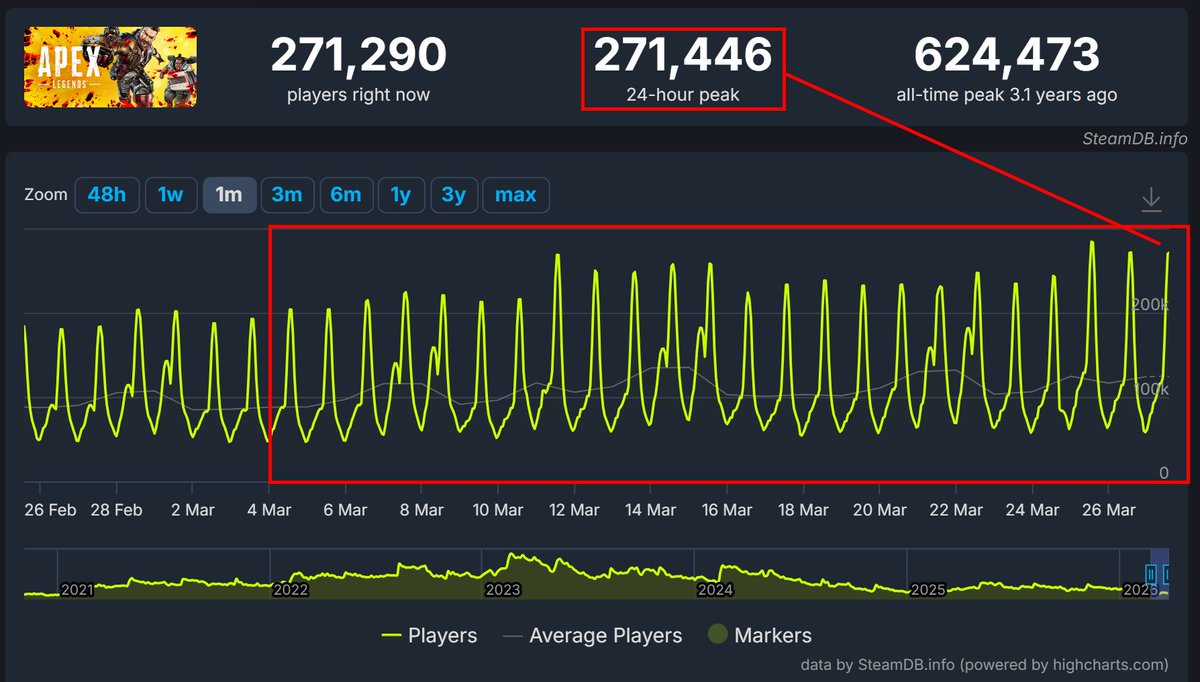Switch chart zoom to 3m

(x=287, y=195)
